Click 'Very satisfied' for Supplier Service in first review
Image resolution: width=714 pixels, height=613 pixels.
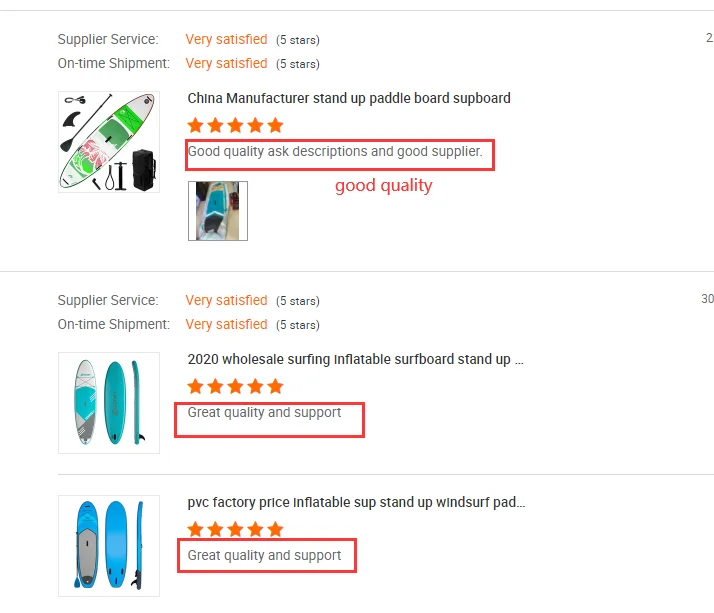[226, 39]
